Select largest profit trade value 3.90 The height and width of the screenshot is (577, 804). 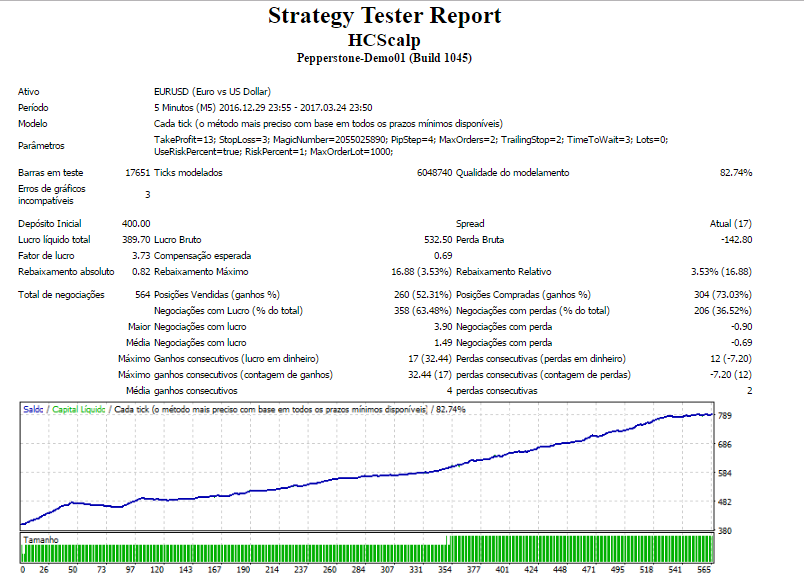click(443, 327)
